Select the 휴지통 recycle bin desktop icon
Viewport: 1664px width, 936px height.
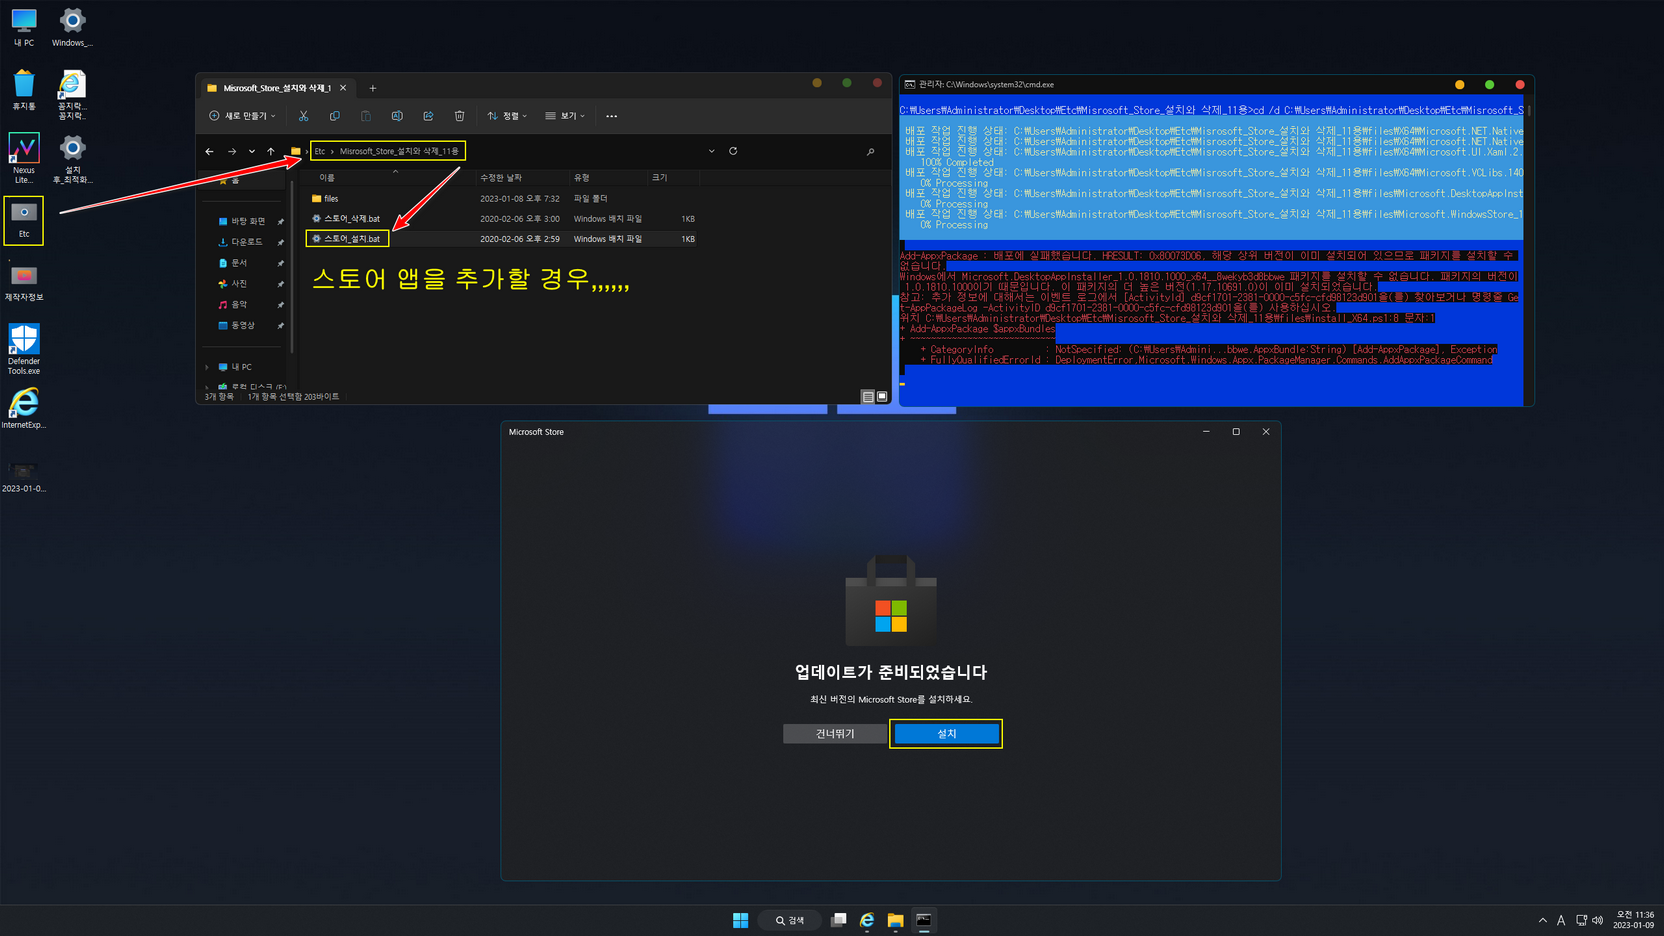point(24,90)
